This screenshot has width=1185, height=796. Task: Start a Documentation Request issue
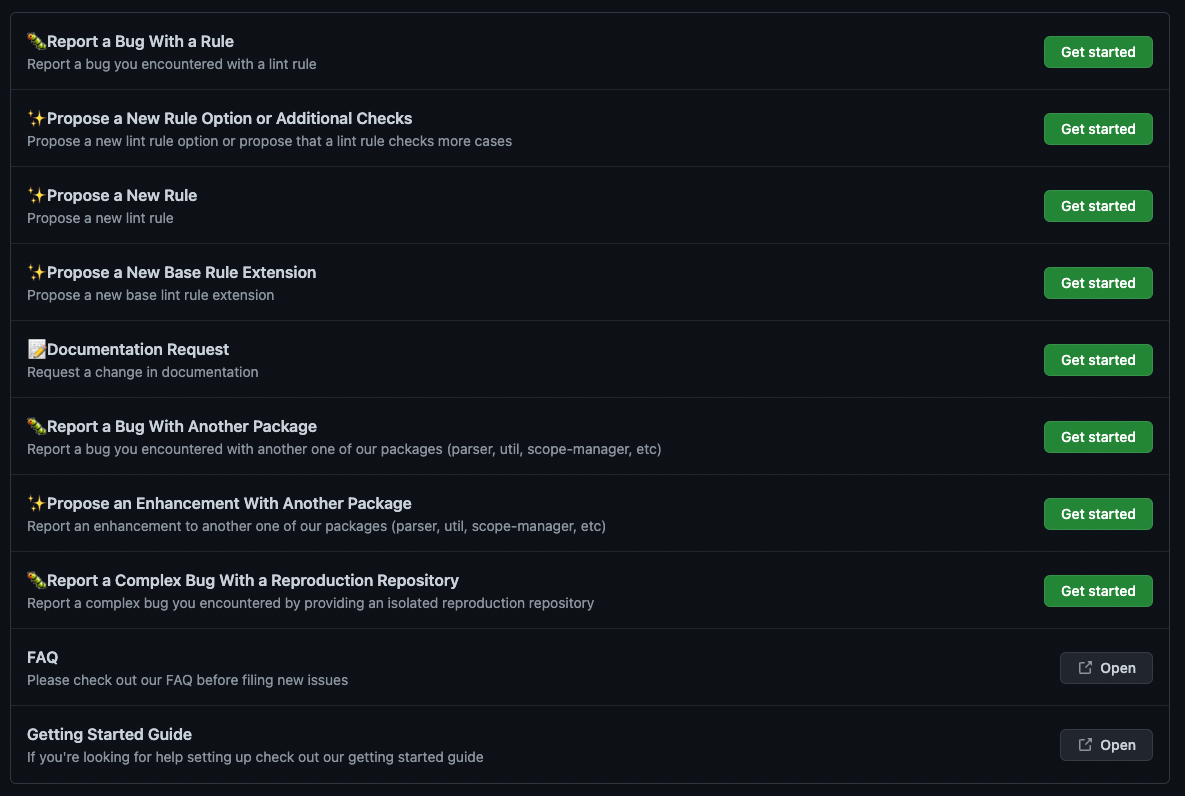[x=1098, y=361]
